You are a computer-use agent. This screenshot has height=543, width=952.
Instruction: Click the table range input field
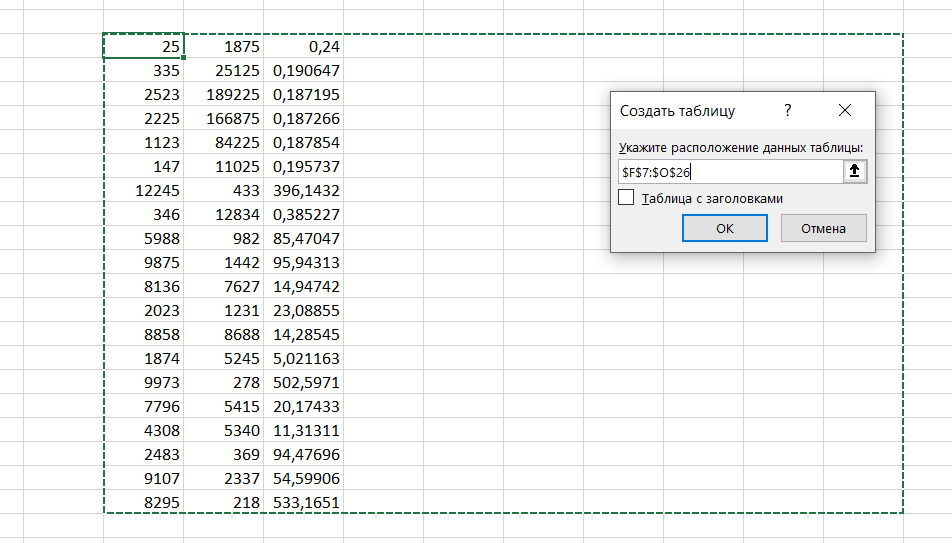[728, 172]
